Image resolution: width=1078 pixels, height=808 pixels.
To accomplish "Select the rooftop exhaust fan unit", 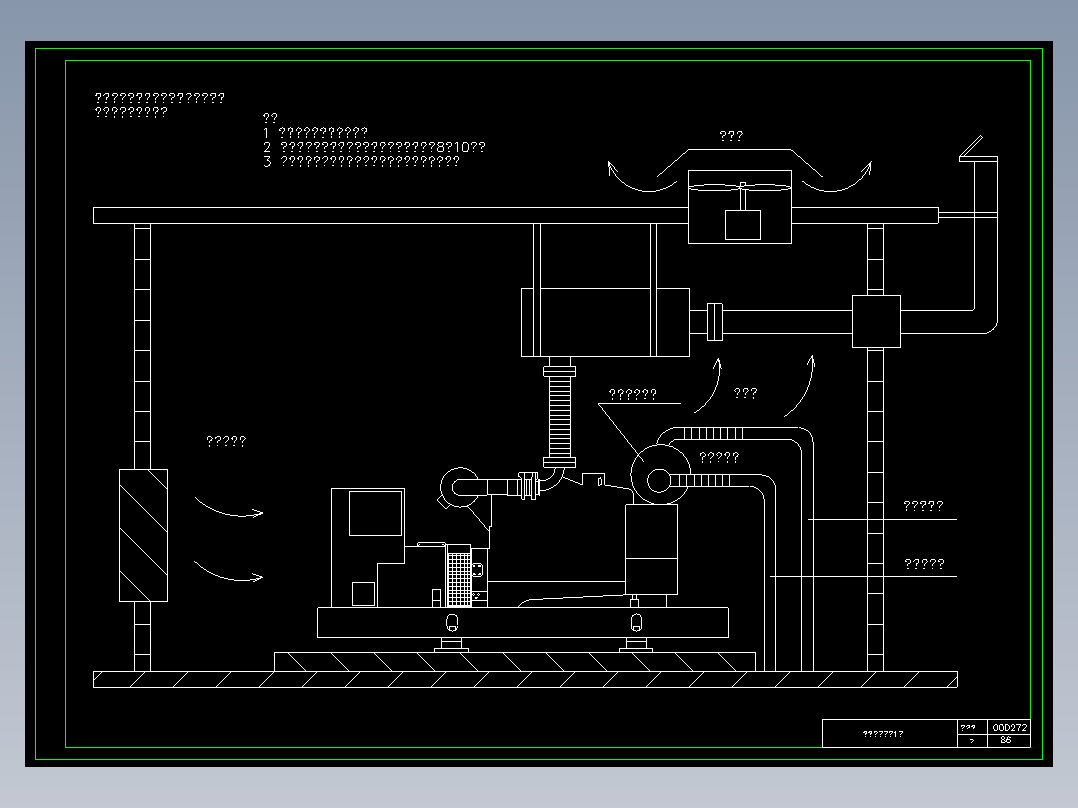I will [x=740, y=206].
